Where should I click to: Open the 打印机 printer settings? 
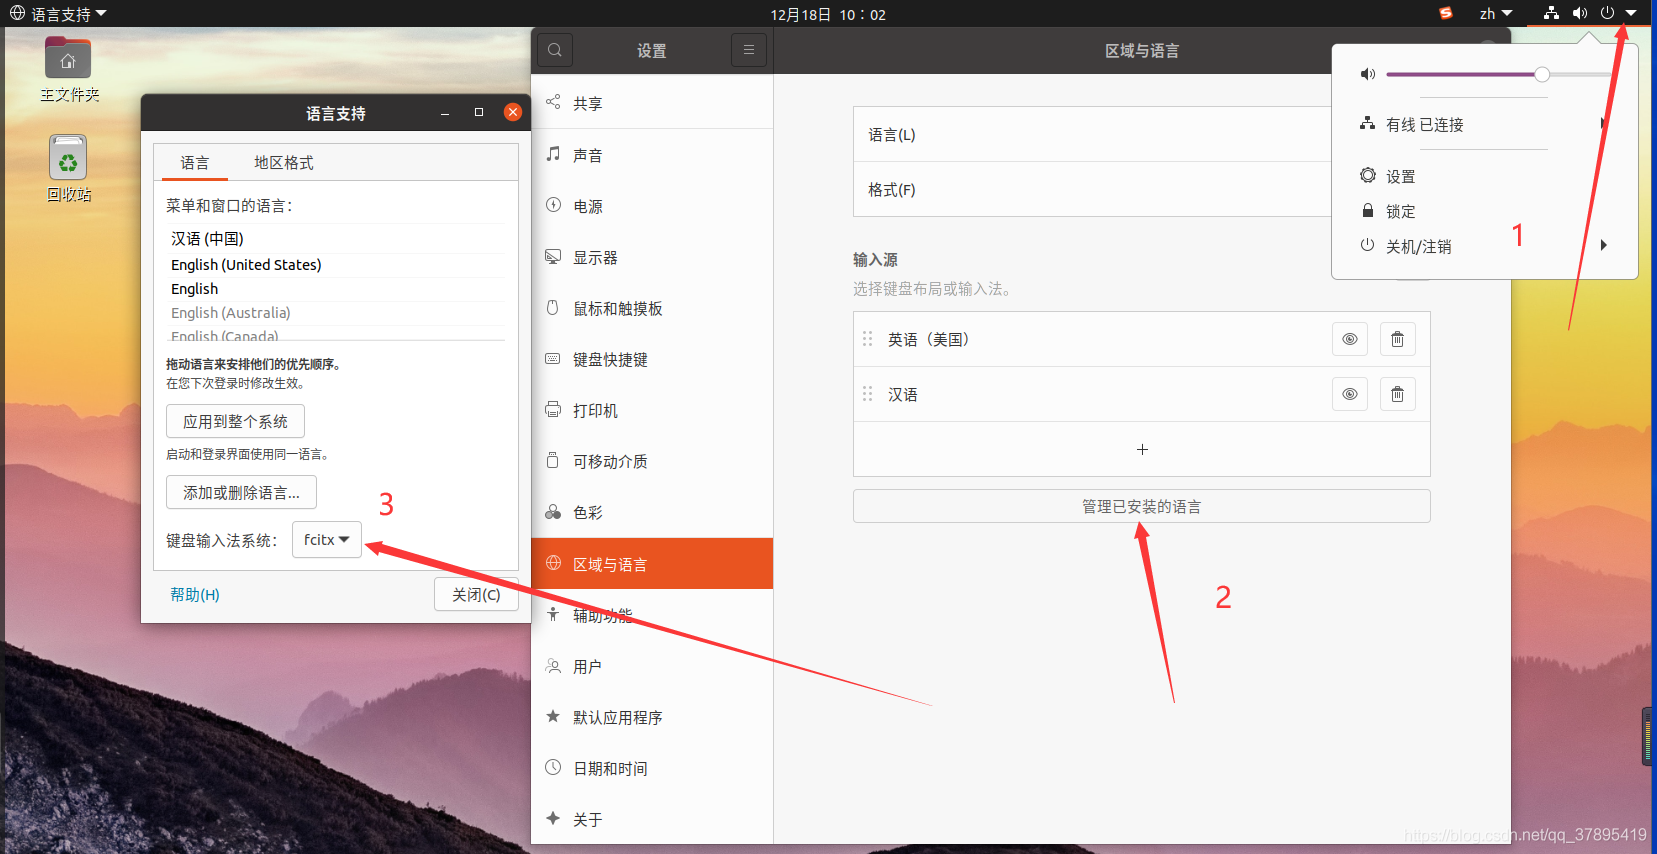pos(652,410)
